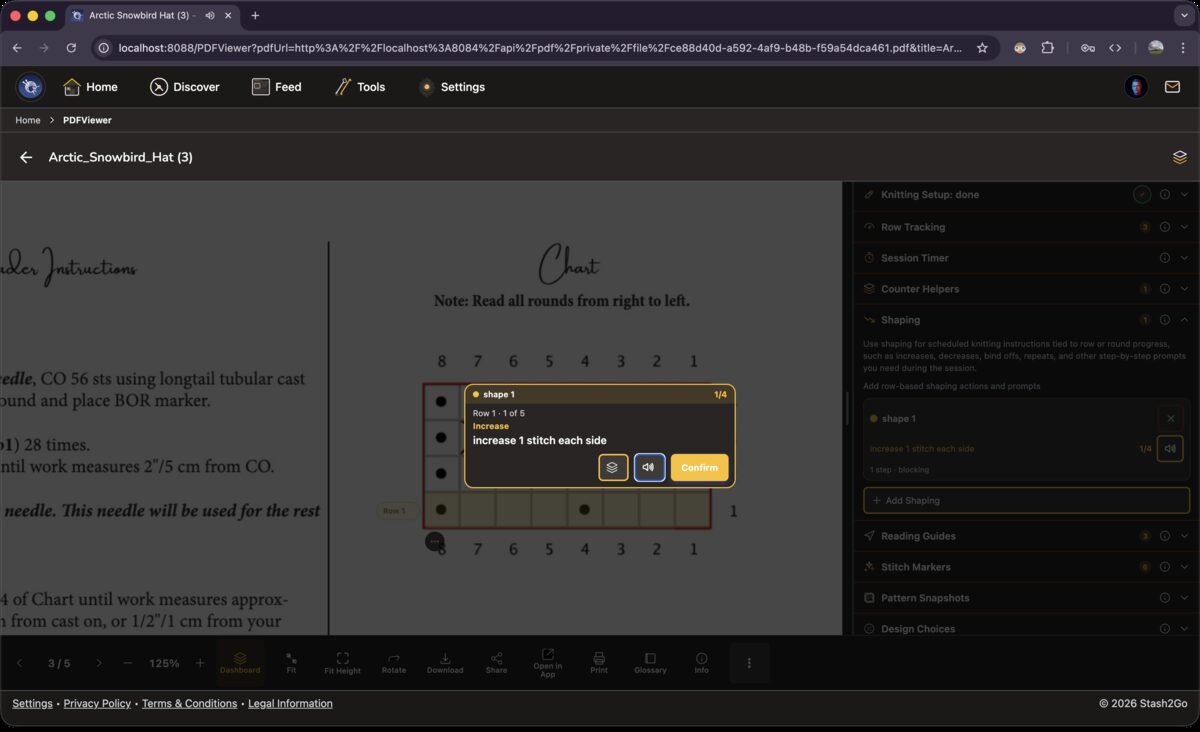Viewport: 1200px width, 732px height.
Task: Toggle the Dashboard panel button
Action: point(240,662)
